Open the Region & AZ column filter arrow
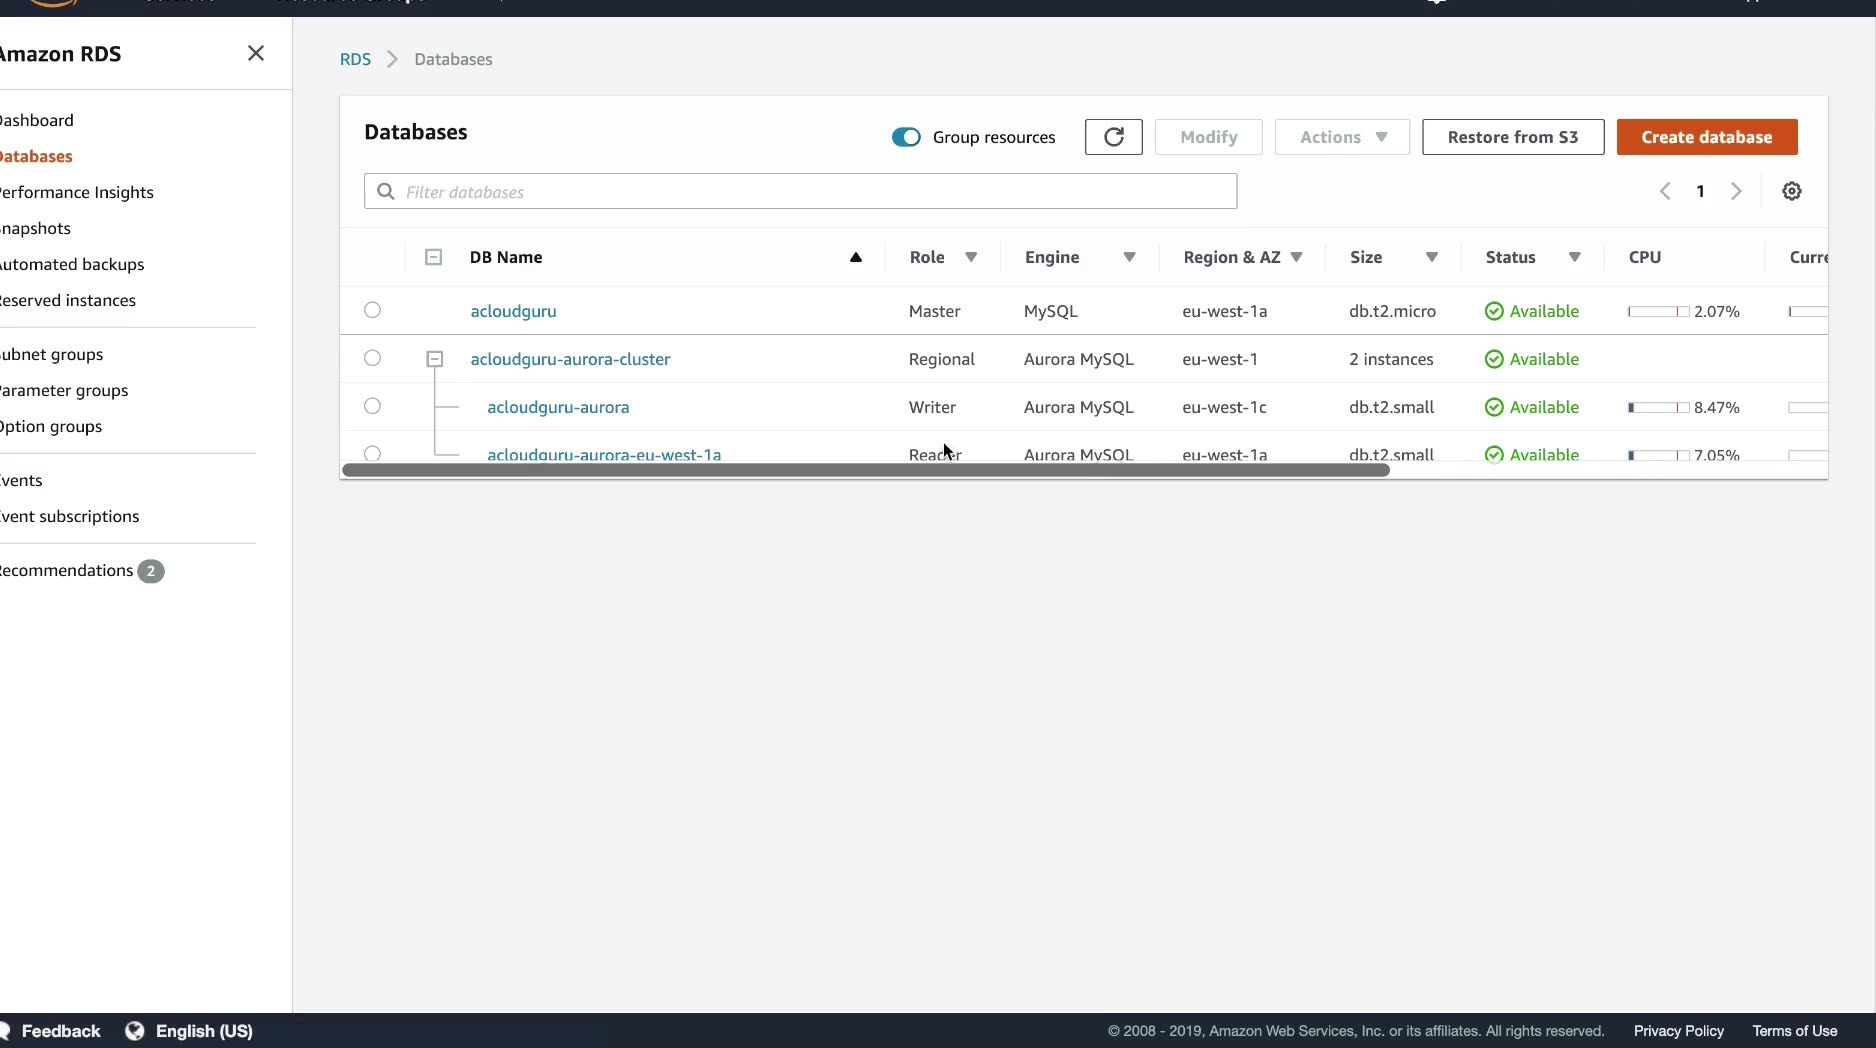Viewport: 1876px width, 1048px height. click(x=1297, y=257)
